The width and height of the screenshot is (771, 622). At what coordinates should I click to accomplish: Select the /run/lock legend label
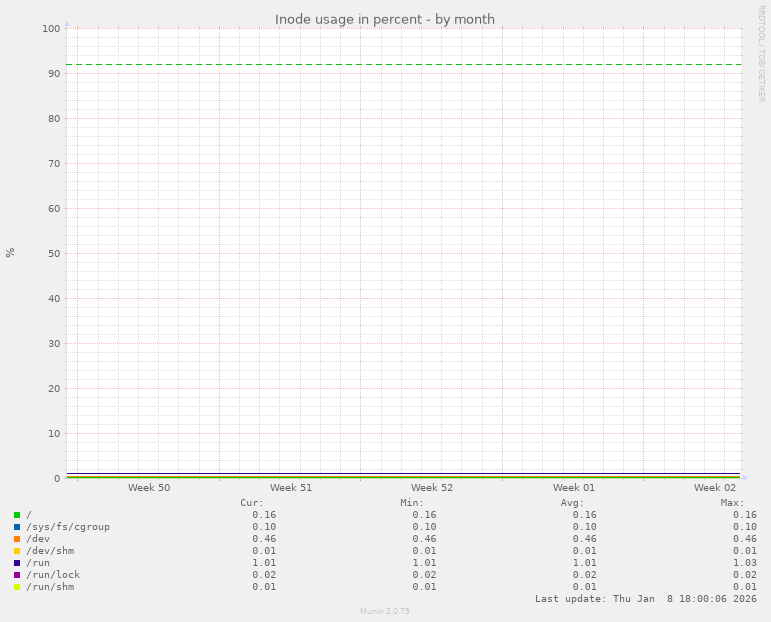53,575
